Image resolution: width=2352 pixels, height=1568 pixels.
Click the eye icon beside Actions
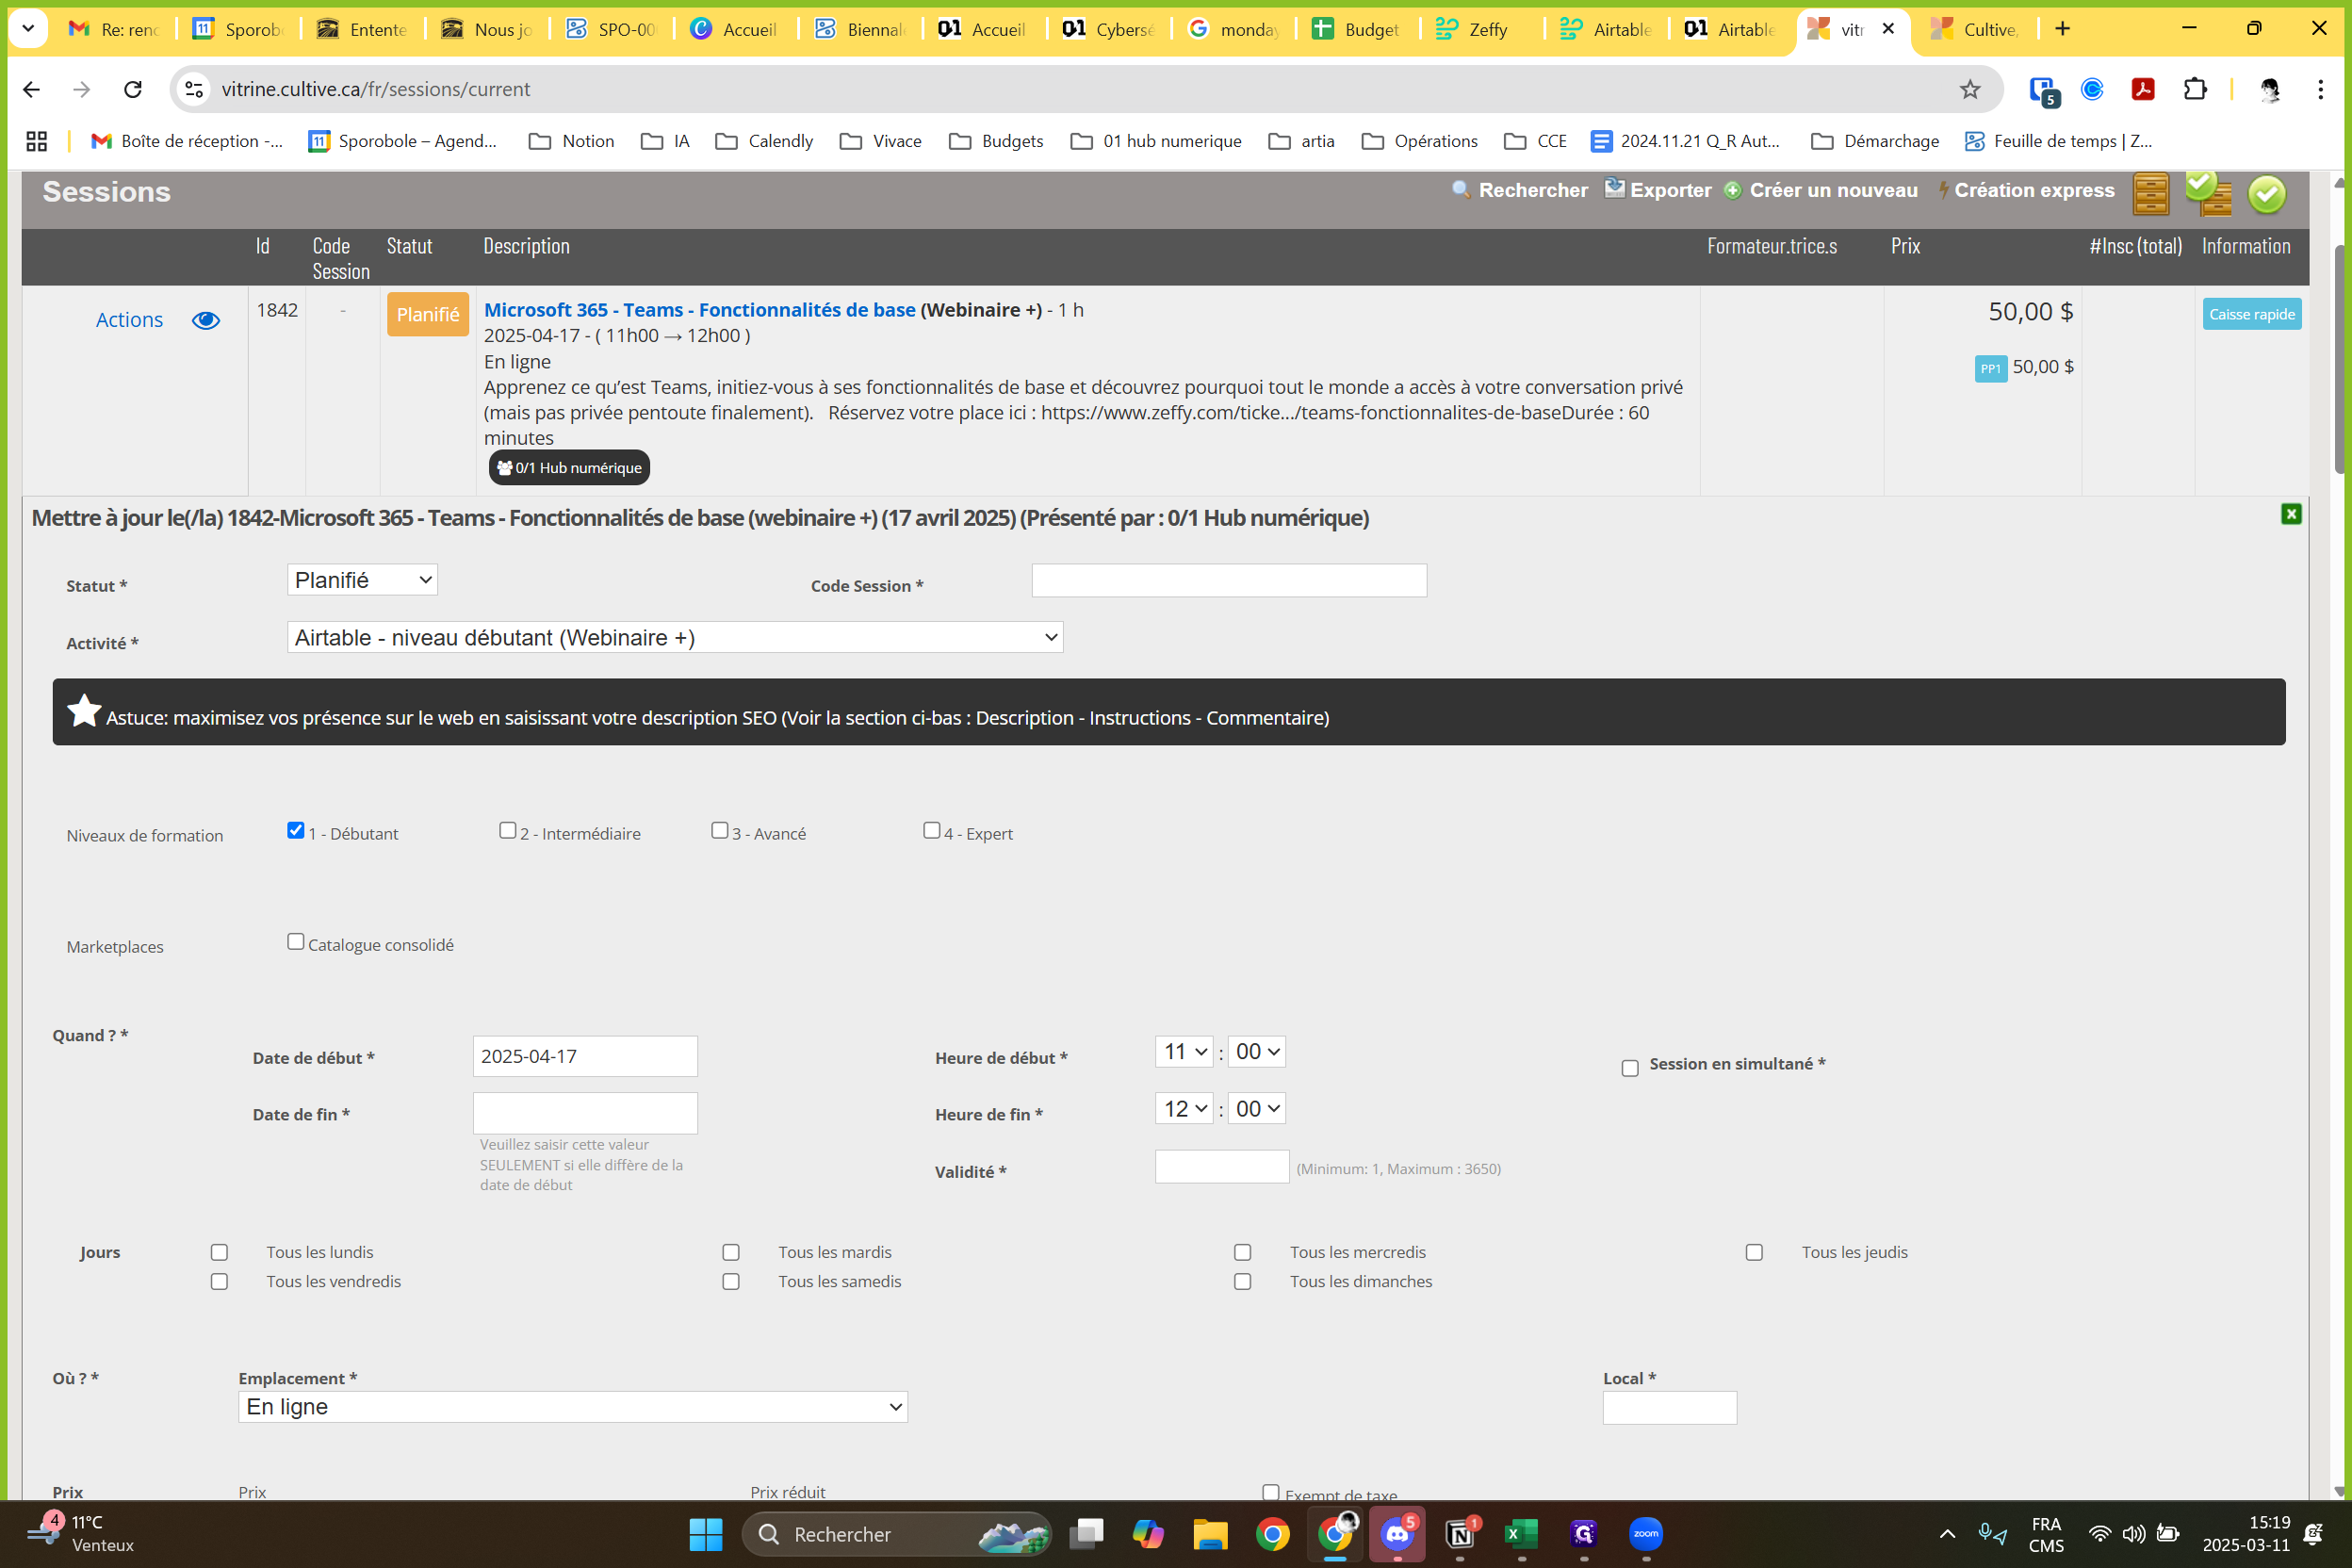[205, 320]
